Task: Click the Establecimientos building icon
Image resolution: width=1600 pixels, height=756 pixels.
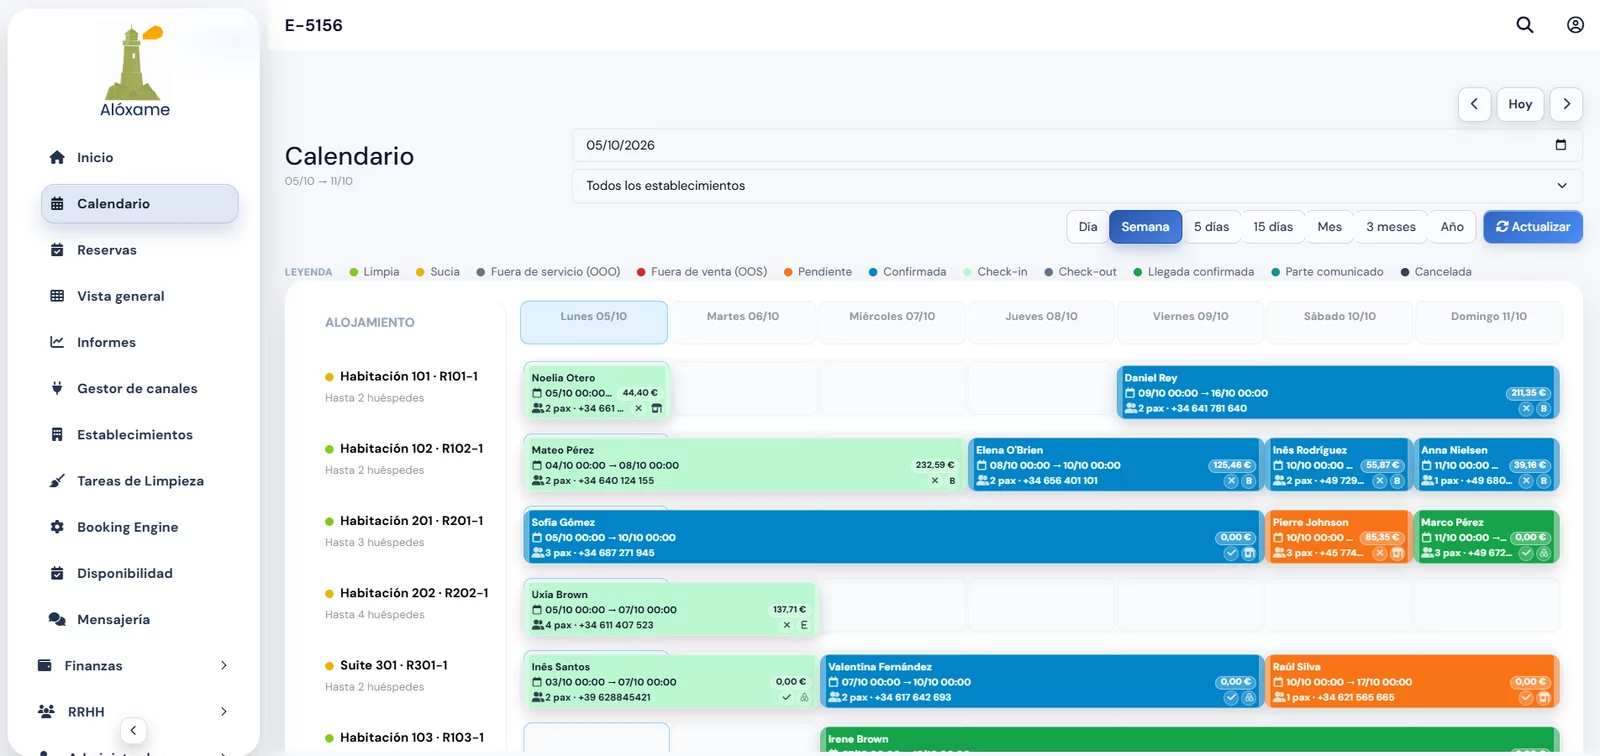Action: pyautogui.click(x=57, y=434)
